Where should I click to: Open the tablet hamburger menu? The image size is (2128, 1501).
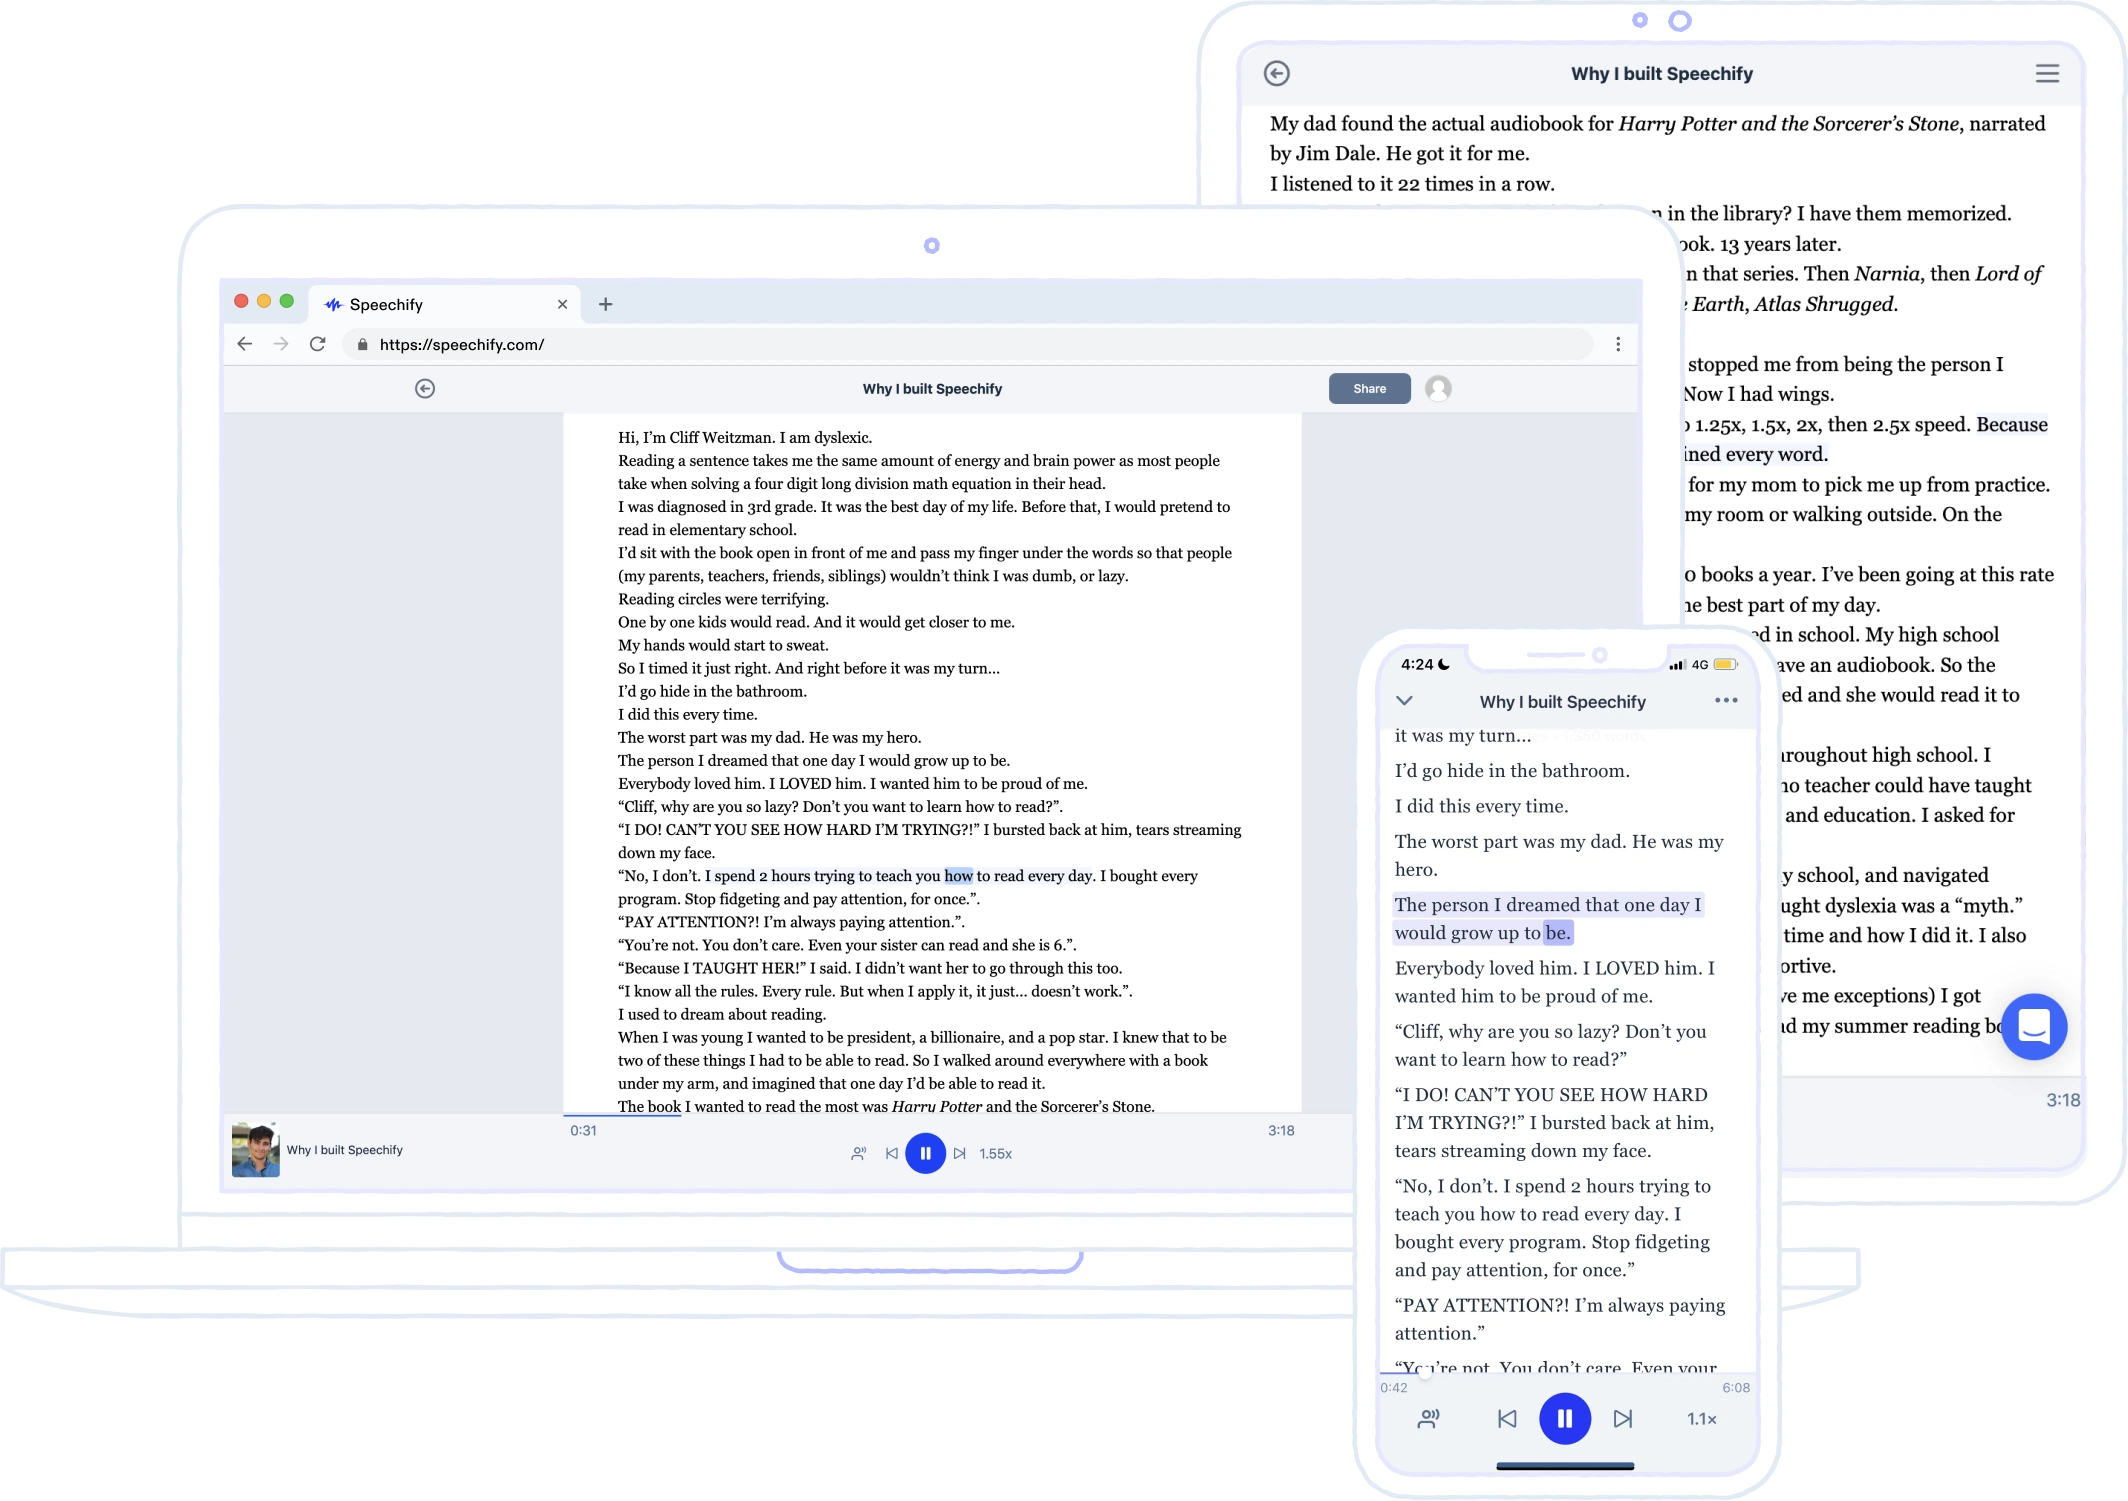click(2047, 73)
